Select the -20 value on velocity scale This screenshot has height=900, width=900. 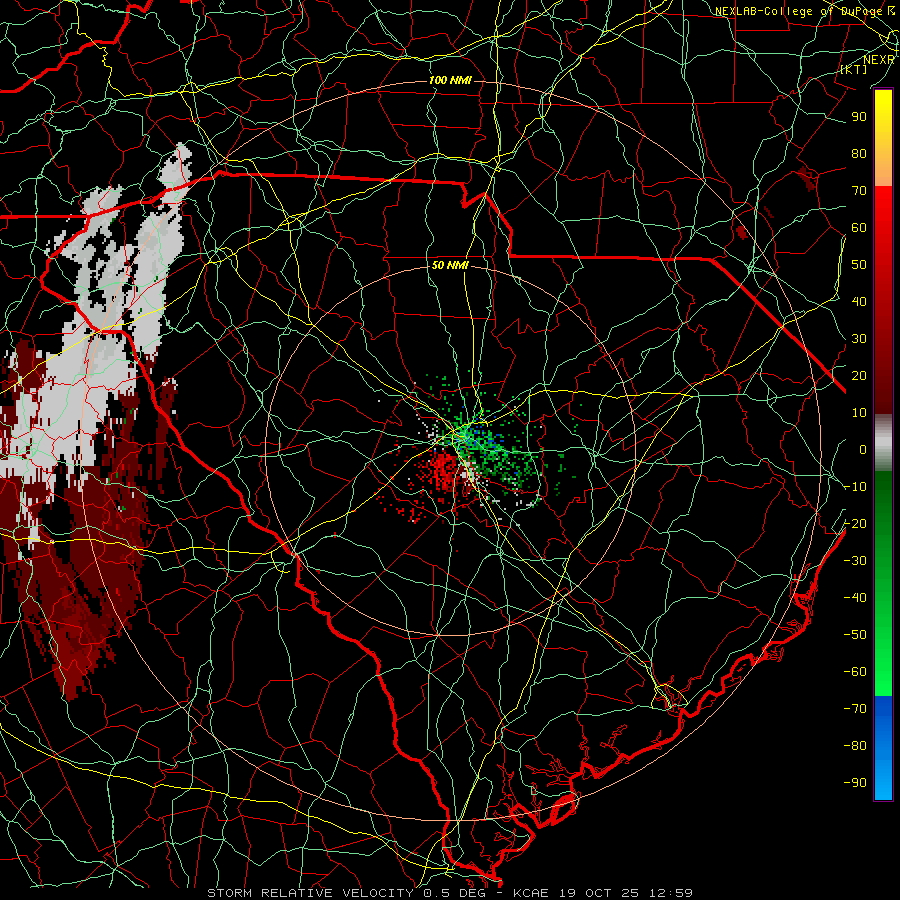pyautogui.click(x=855, y=523)
